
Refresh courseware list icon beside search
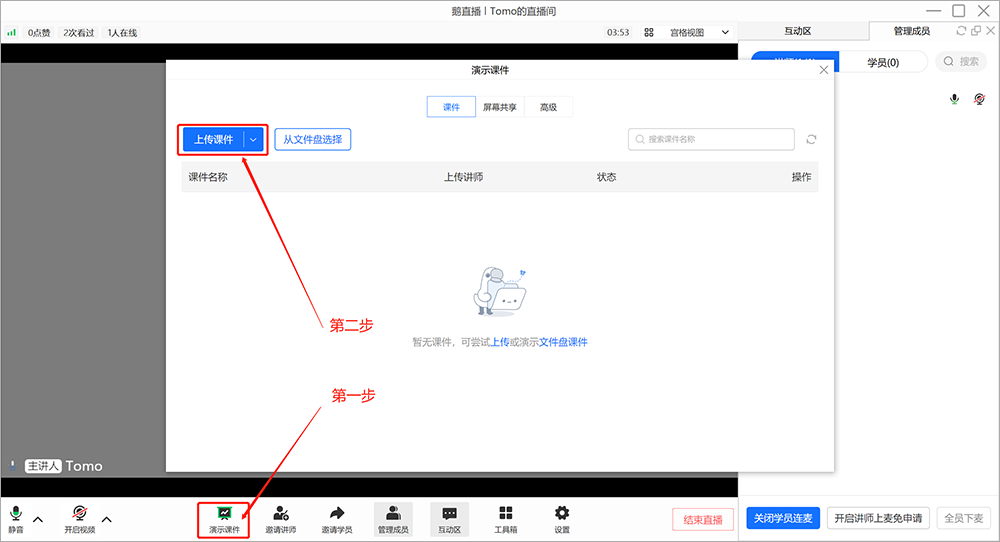(811, 139)
